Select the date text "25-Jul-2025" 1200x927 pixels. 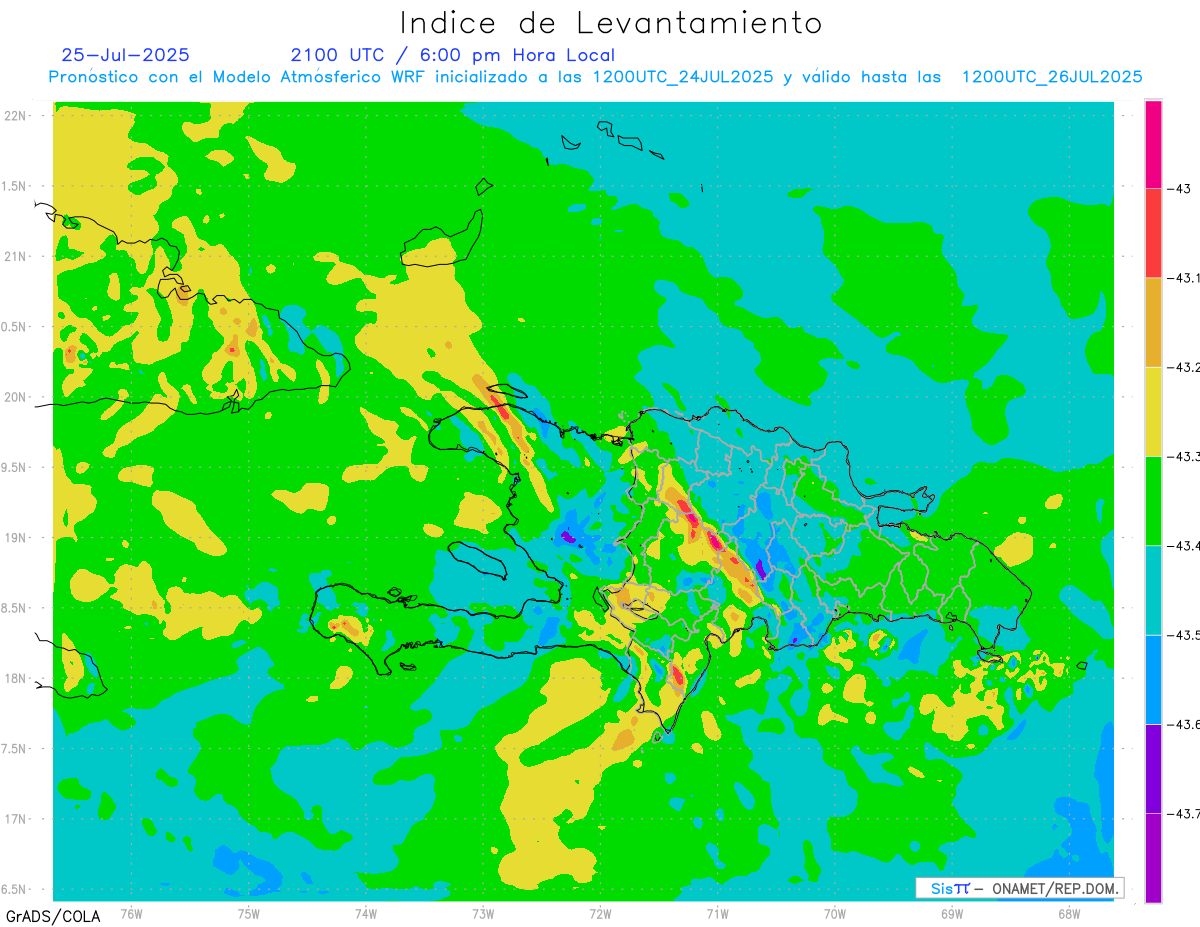[x=125, y=55]
